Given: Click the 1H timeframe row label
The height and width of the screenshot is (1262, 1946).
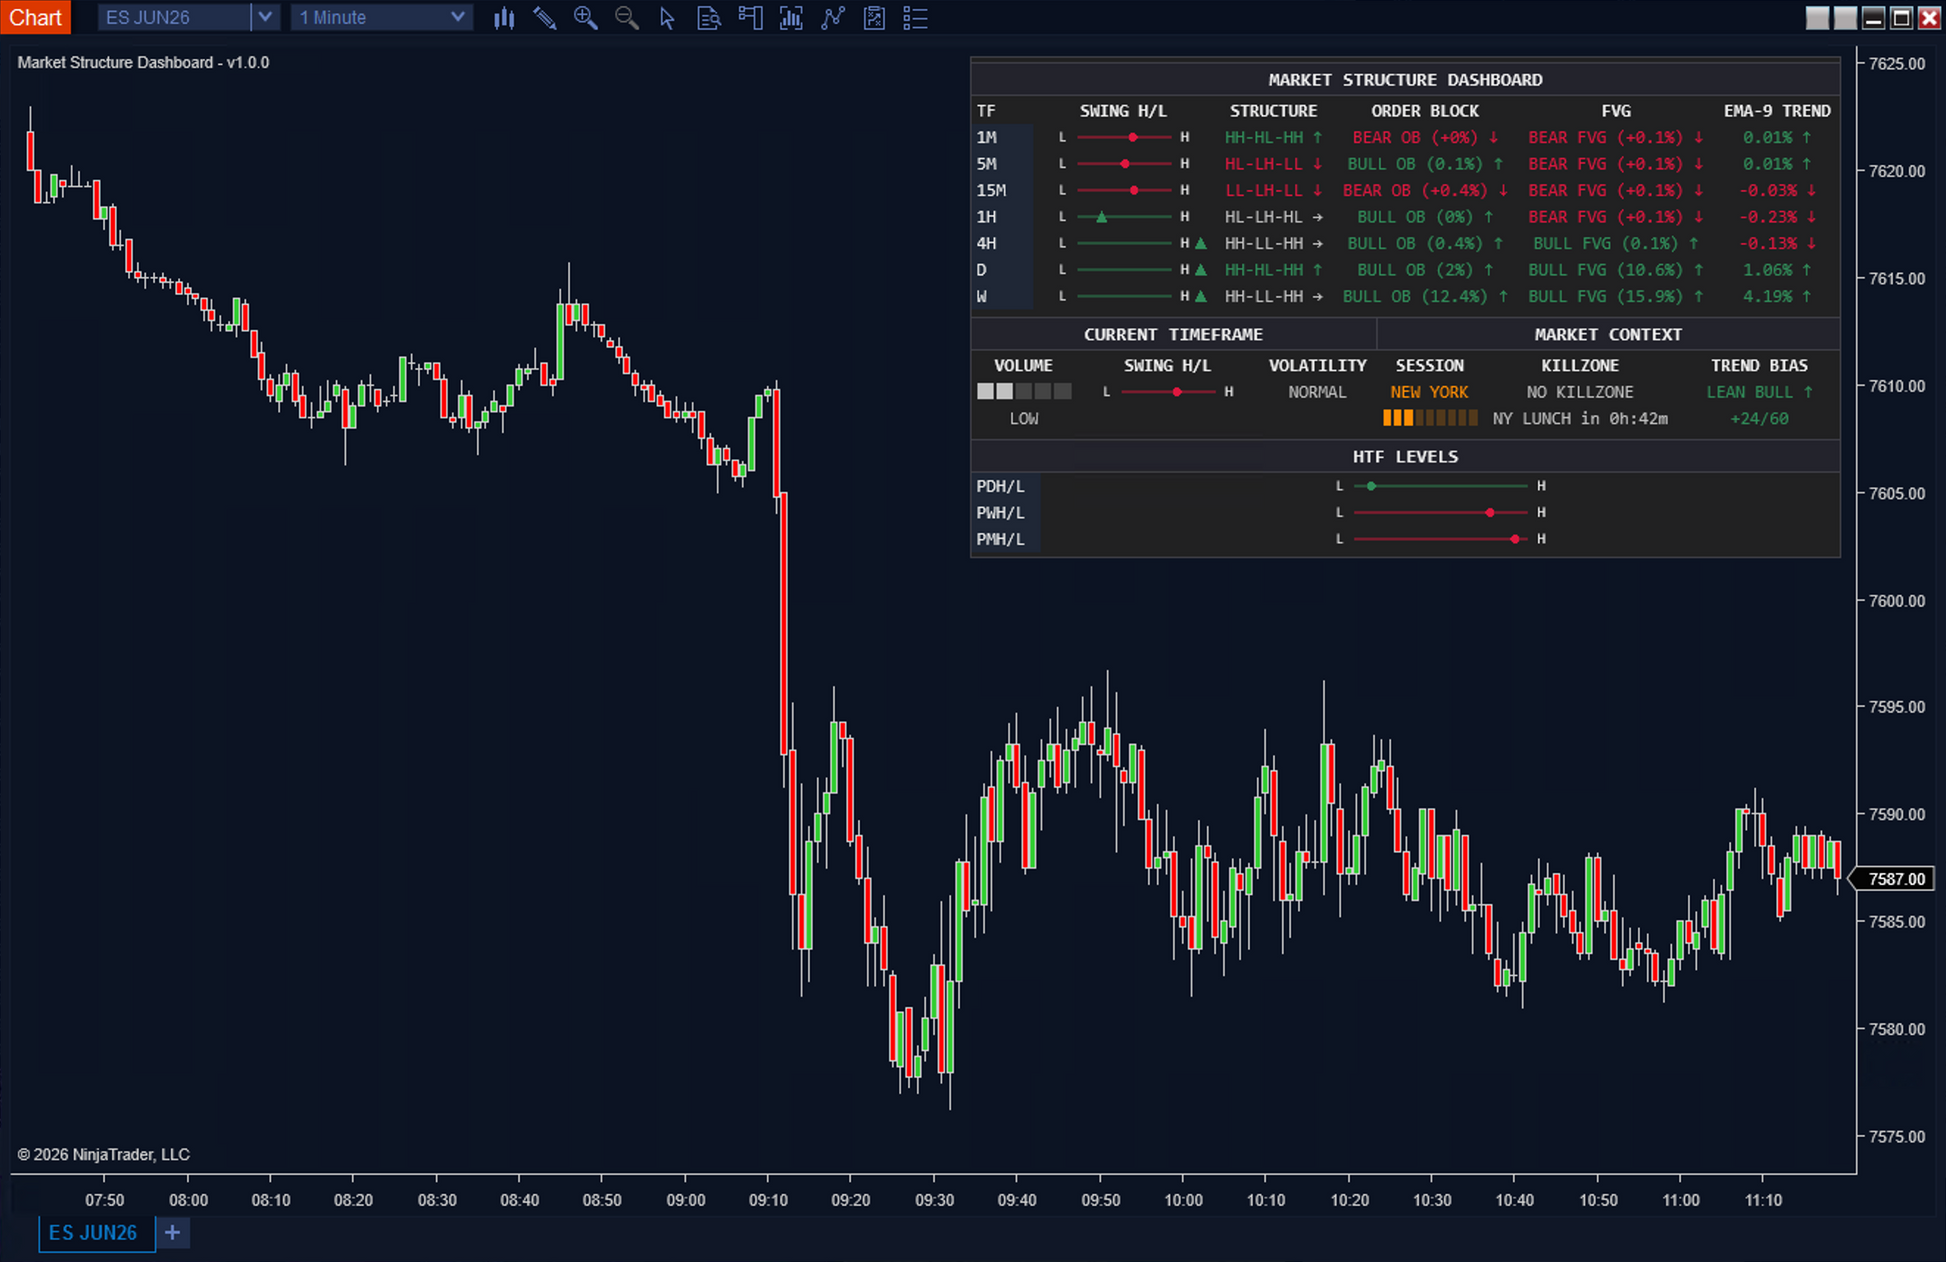Looking at the screenshot, I should coord(987,217).
